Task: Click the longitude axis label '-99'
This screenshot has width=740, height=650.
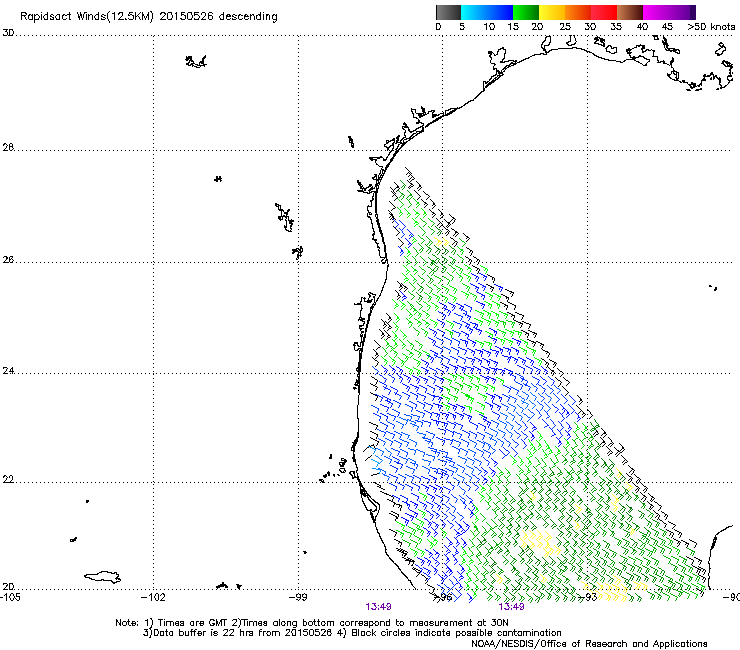Action: (x=298, y=597)
